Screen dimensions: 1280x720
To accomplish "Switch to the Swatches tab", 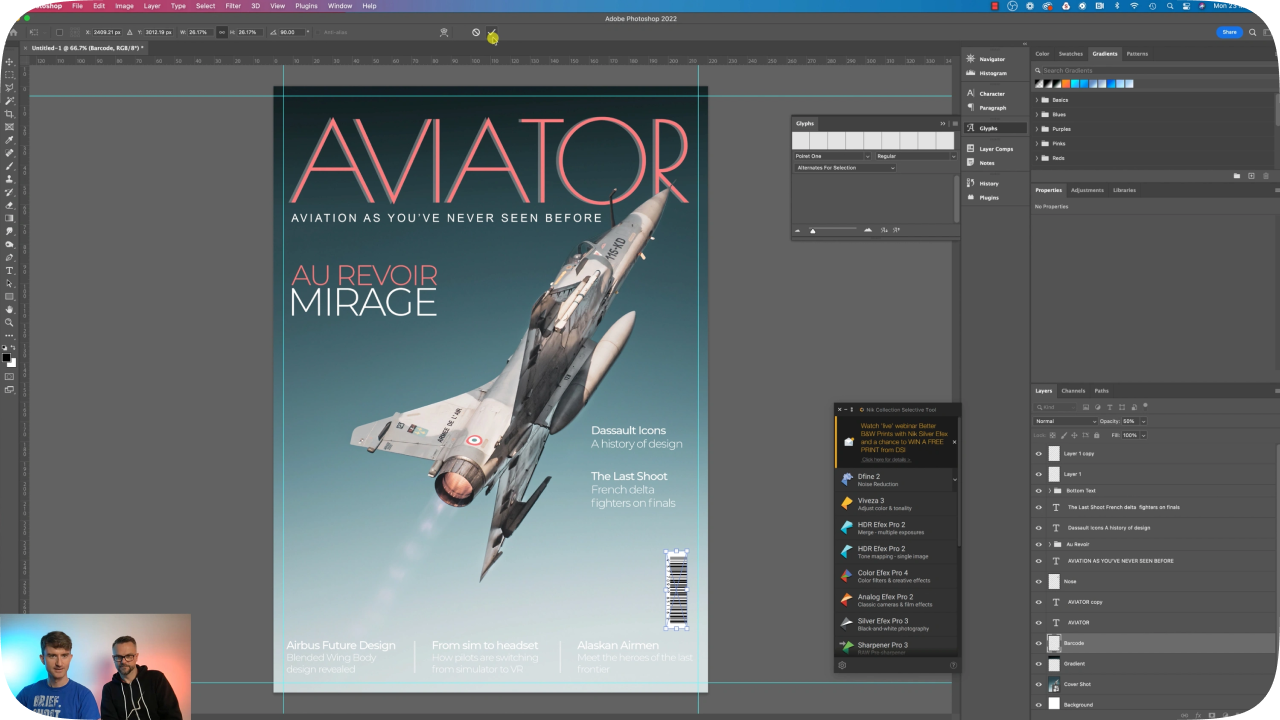I will (1070, 54).
